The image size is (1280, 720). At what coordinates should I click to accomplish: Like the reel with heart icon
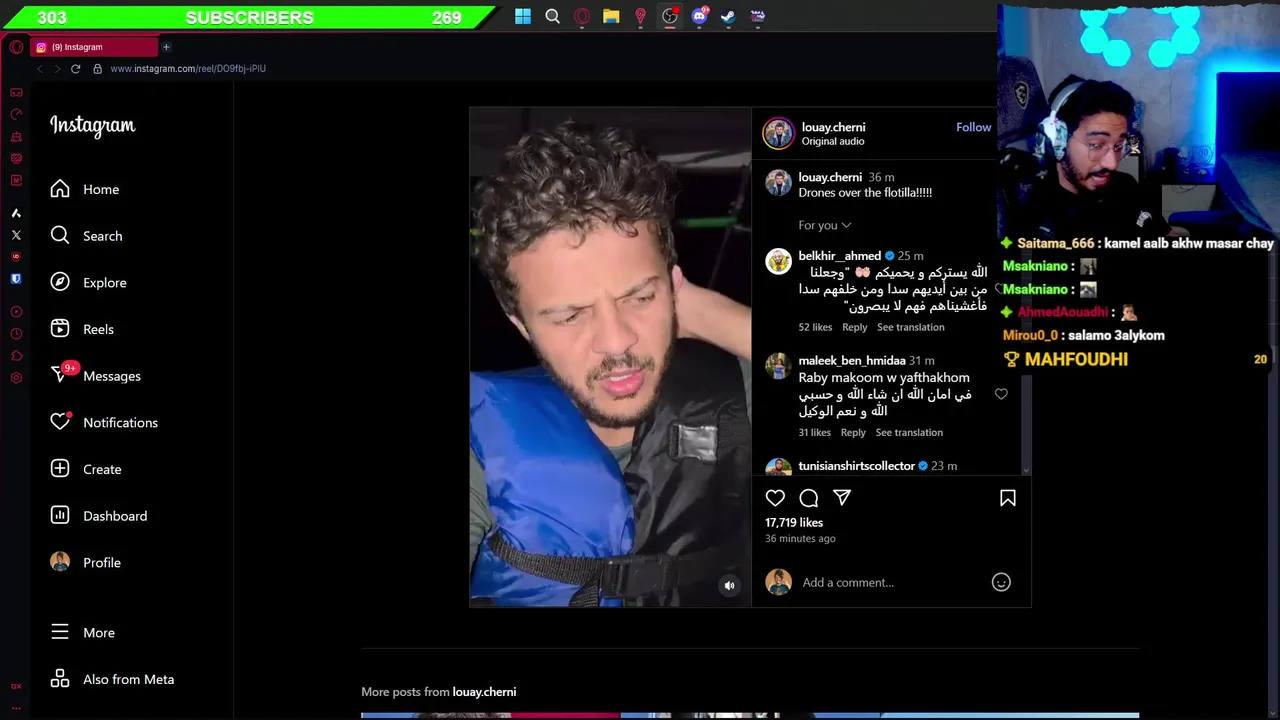click(x=775, y=498)
